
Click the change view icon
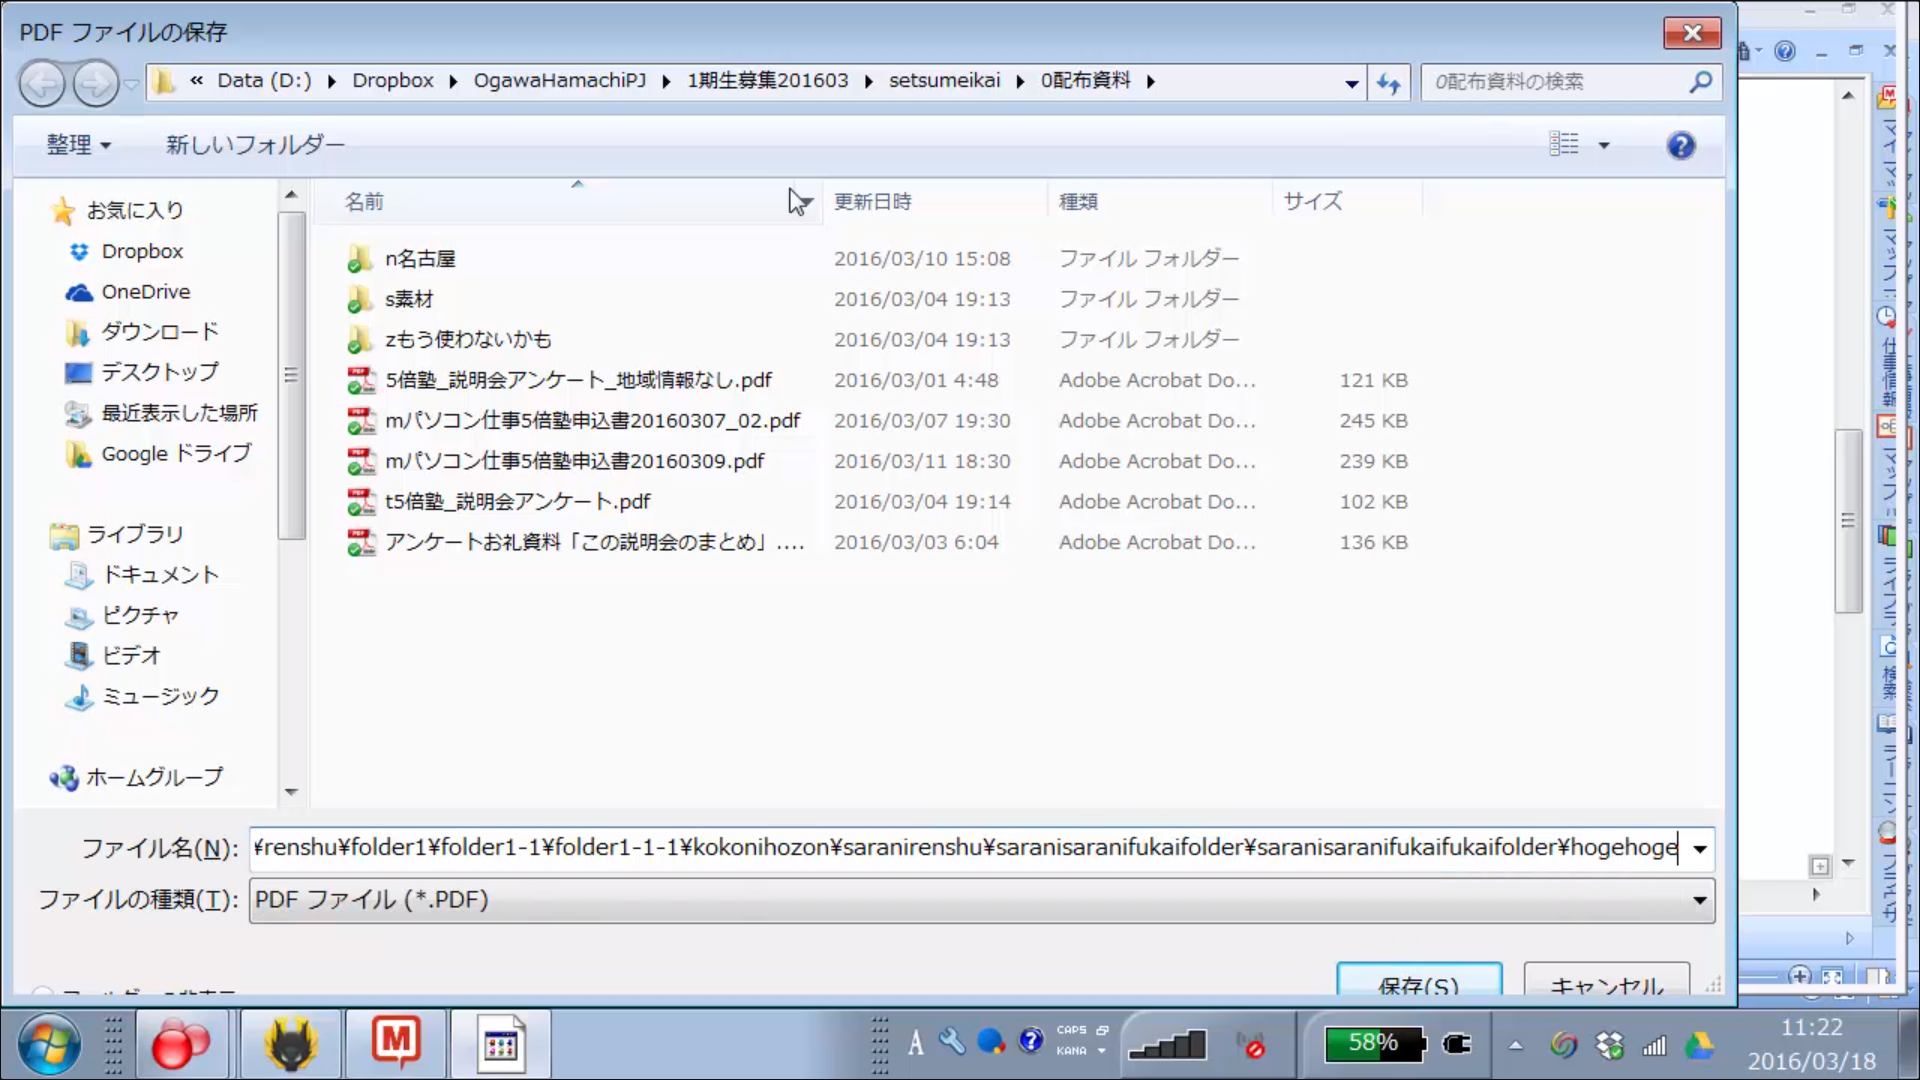click(x=1564, y=145)
